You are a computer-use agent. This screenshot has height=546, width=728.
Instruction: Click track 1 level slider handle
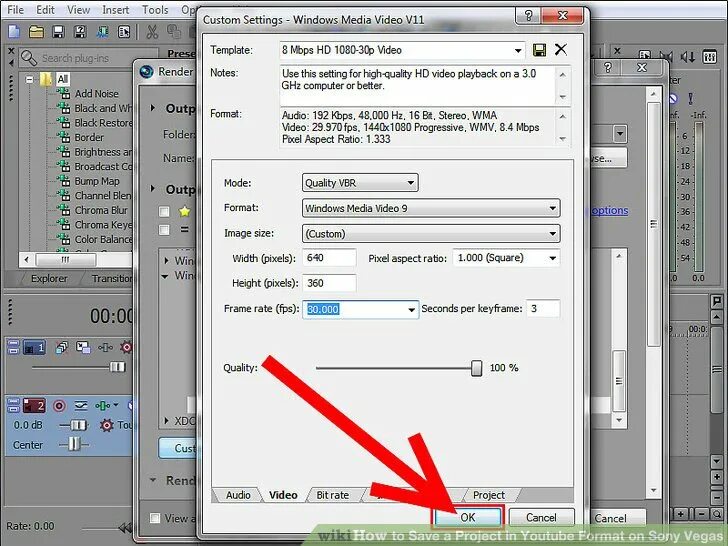(x=117, y=367)
